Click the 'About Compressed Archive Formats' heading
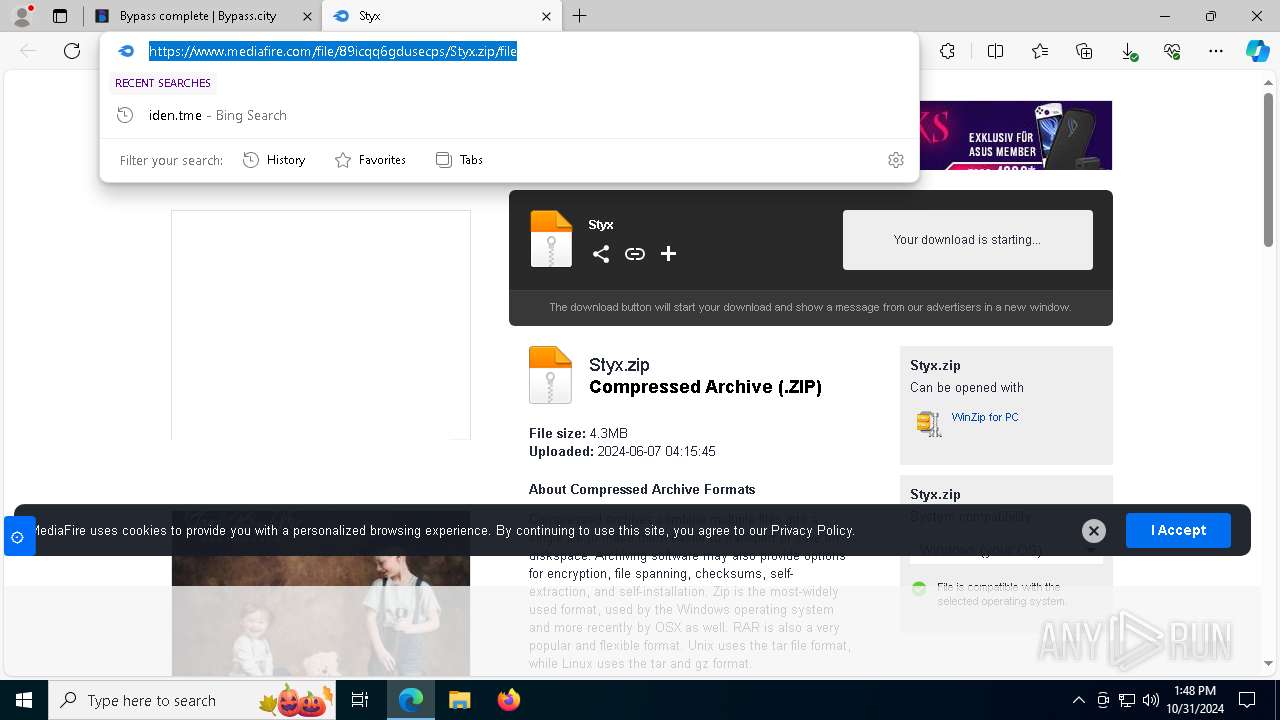 pos(642,489)
